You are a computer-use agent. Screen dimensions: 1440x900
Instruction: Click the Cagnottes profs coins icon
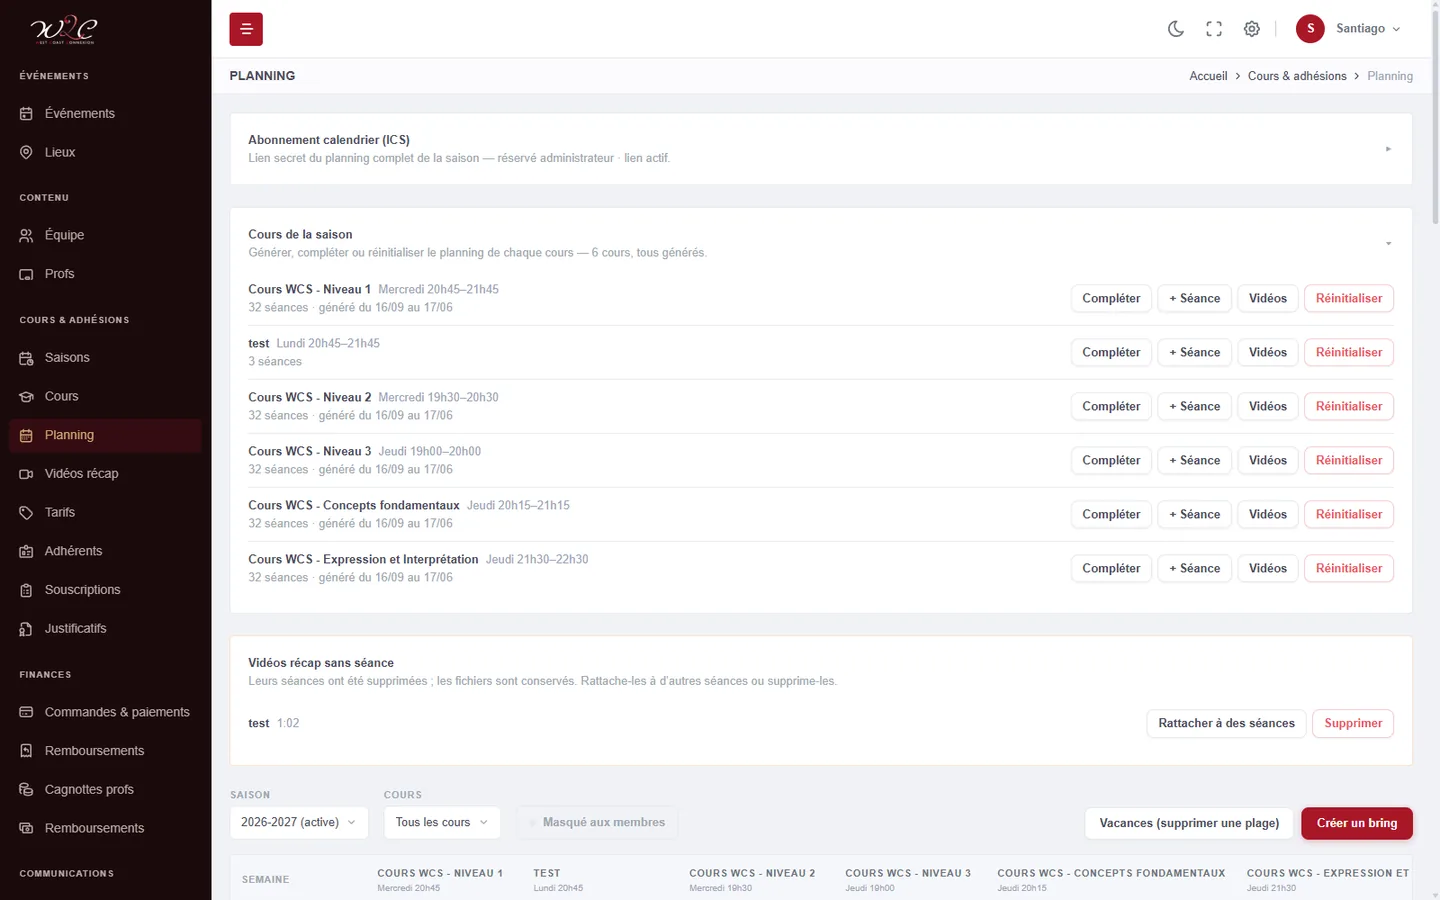tap(26, 790)
